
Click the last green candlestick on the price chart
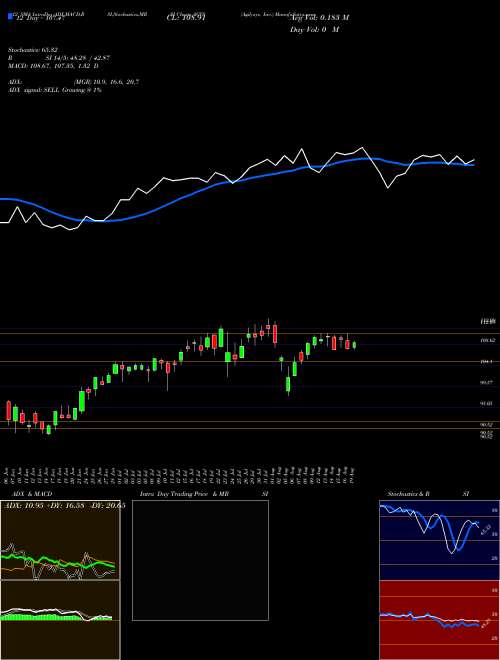coord(354,345)
